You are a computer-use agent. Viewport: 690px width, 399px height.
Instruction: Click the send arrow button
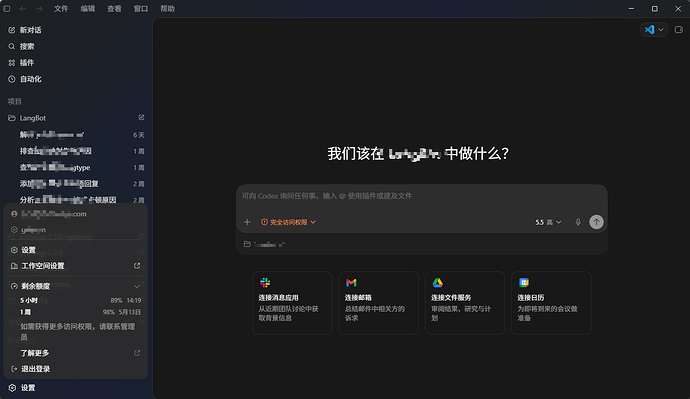(x=596, y=222)
